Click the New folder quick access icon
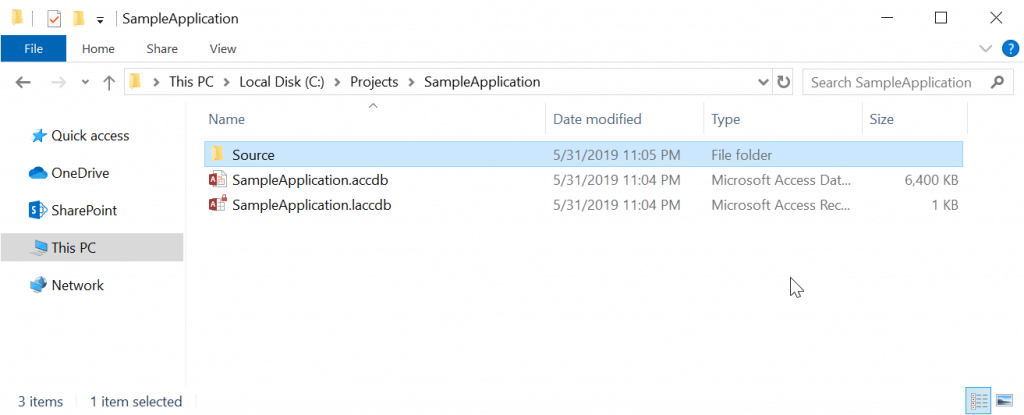1024x415 pixels. (79, 18)
